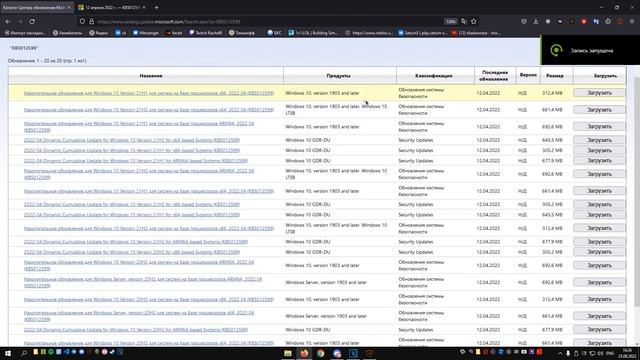Click Загрузить for the Windows Server 20H2 x64 row
Image resolution: width=640 pixels, height=360 pixels.
tap(599, 316)
